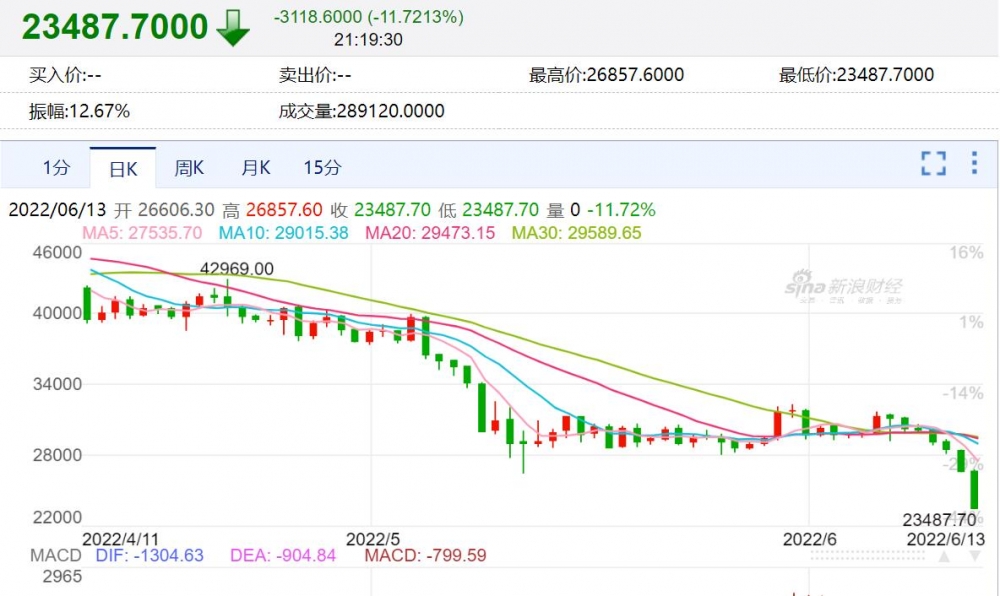Screen dimensions: 1000x596
Task: Click the change value -3118.6000 (-11.7213%)
Action: (x=369, y=17)
